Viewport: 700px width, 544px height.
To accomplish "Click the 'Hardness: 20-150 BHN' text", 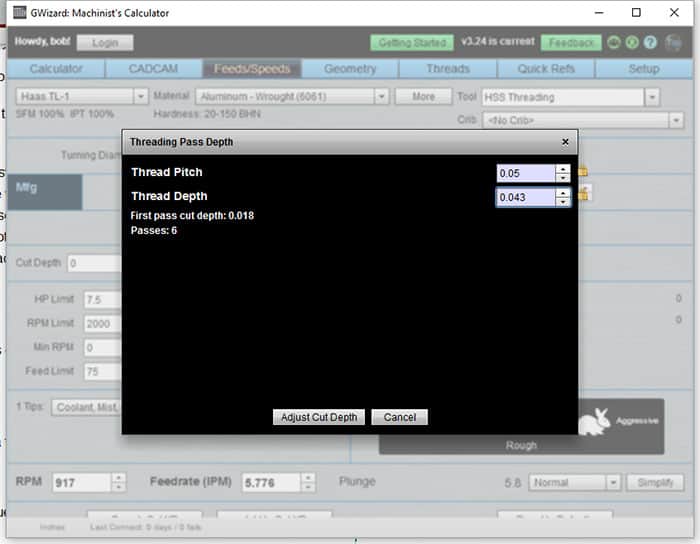I will tap(207, 114).
